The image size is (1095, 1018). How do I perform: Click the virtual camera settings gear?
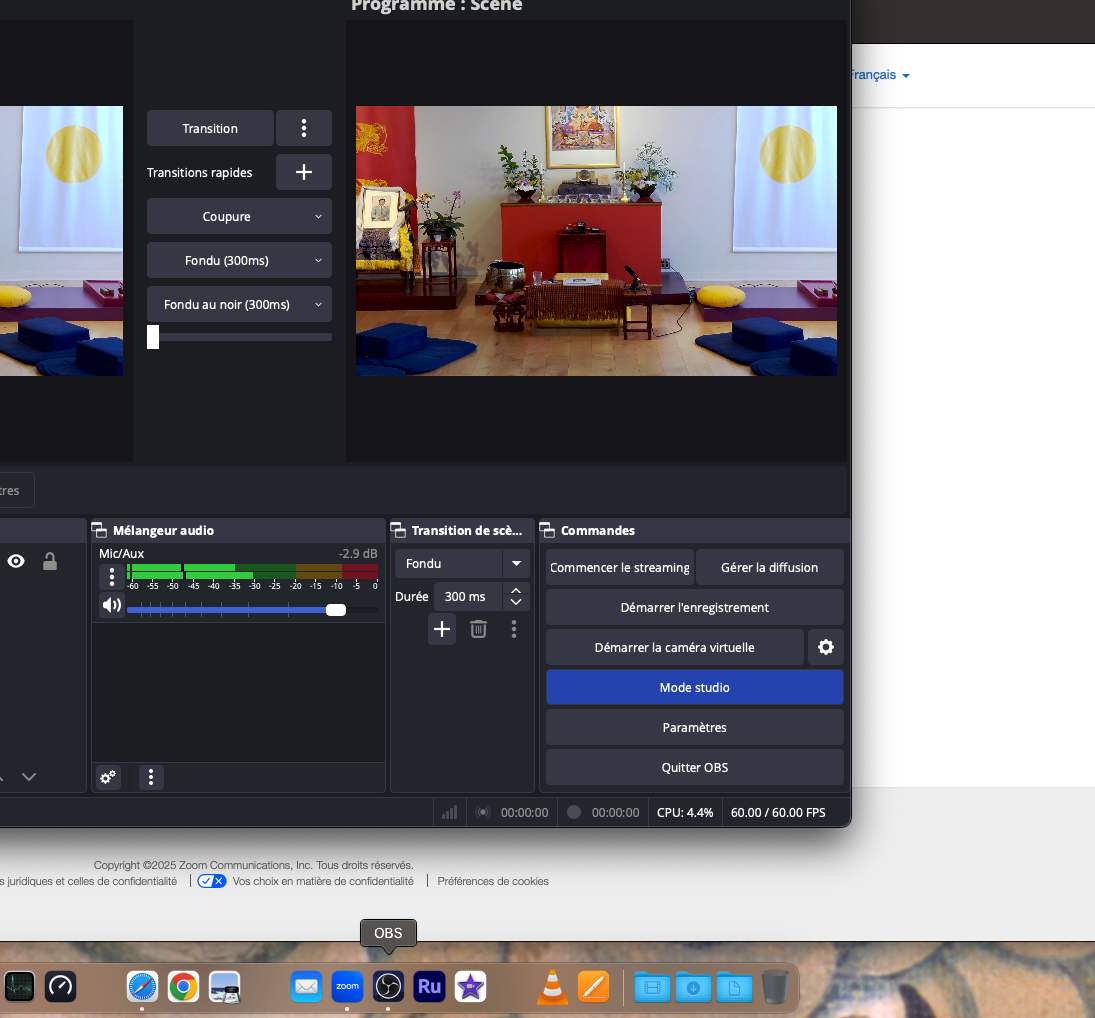[x=826, y=647]
